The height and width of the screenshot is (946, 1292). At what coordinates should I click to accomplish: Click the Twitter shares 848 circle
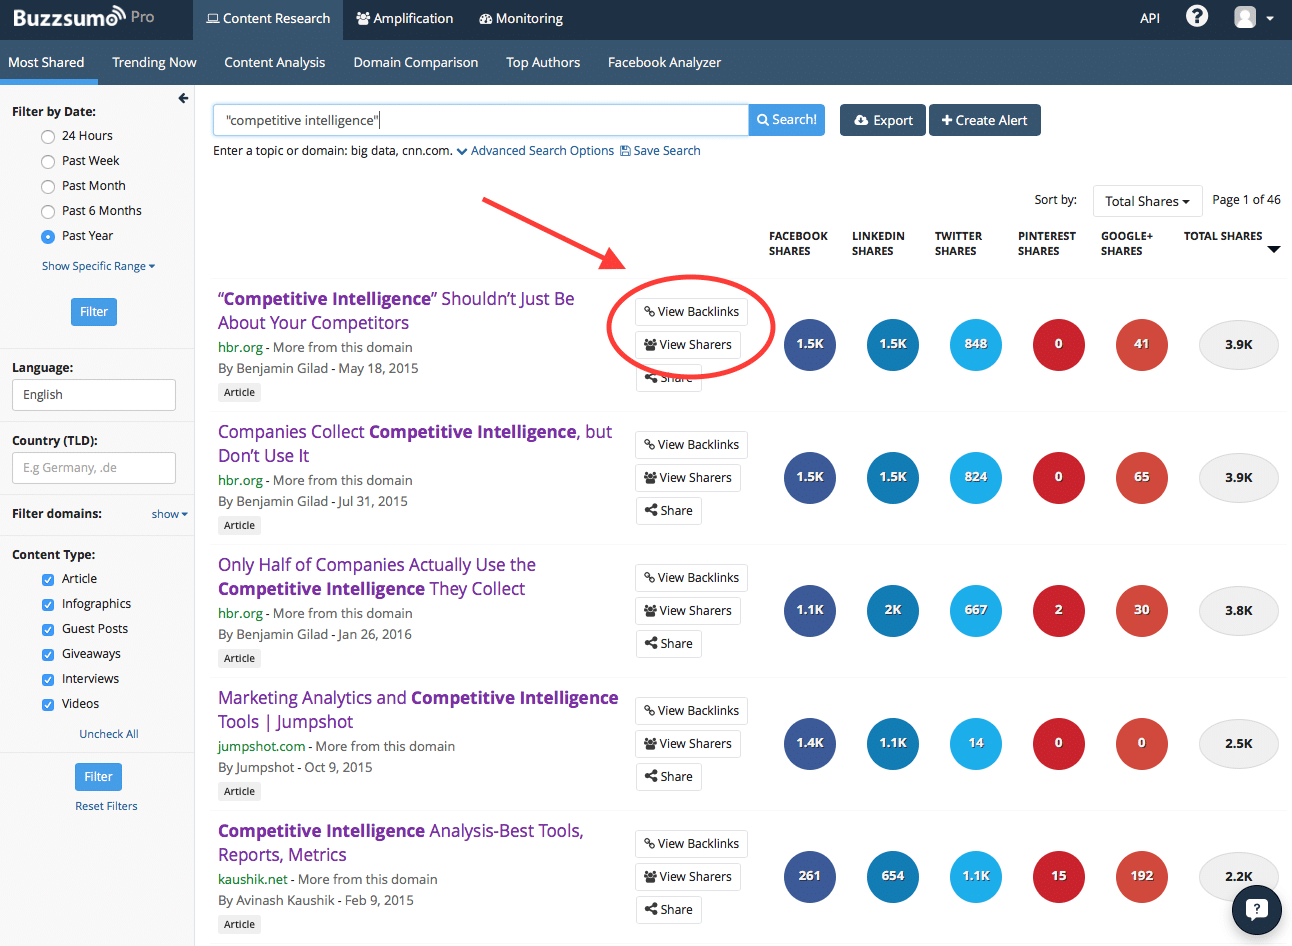pyautogui.click(x=976, y=344)
